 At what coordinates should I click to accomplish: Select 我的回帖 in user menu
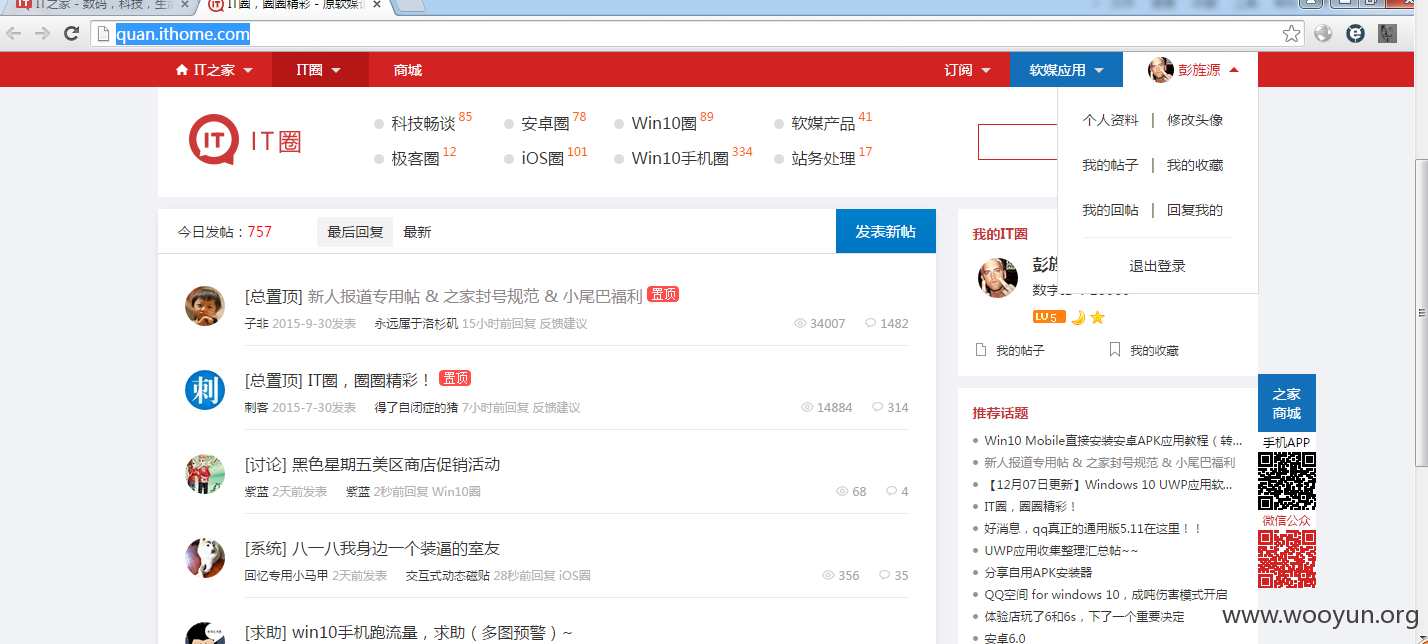(1110, 210)
